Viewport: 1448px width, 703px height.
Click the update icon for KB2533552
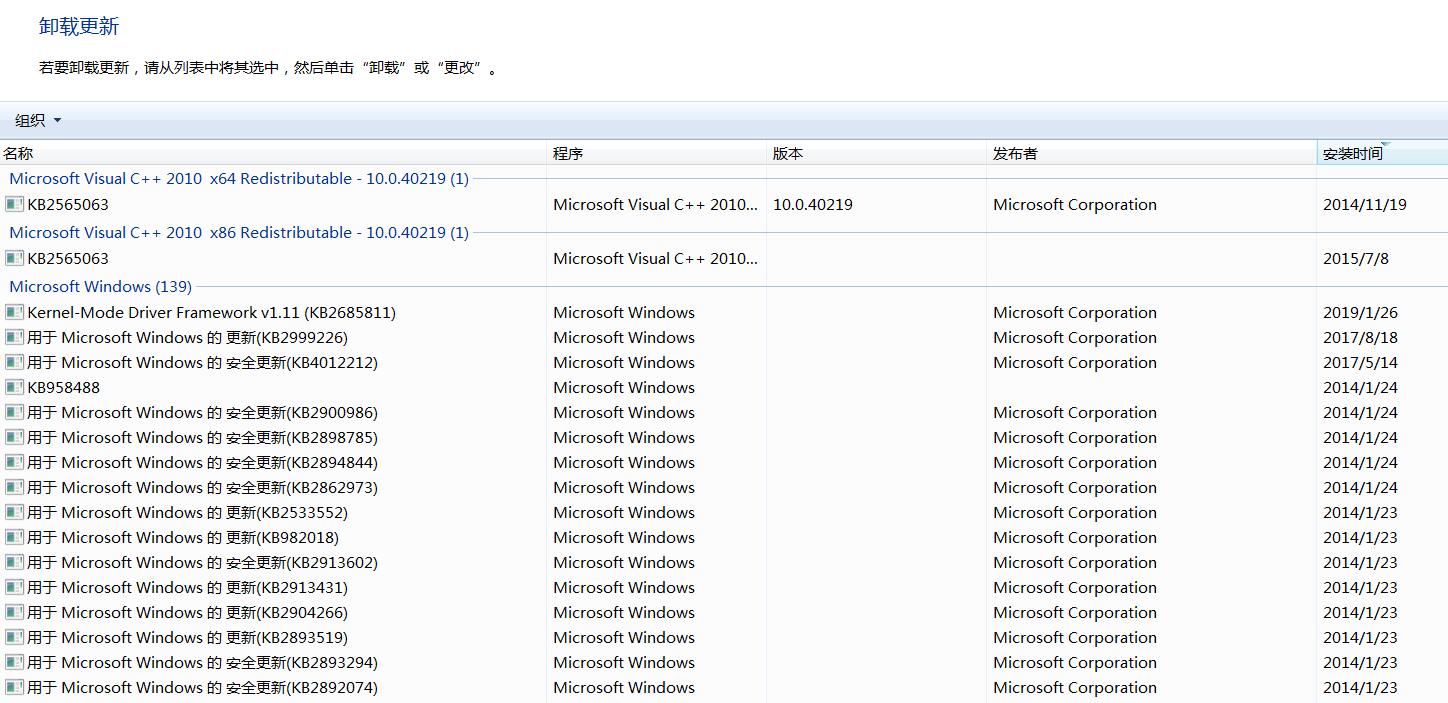pyautogui.click(x=14, y=512)
